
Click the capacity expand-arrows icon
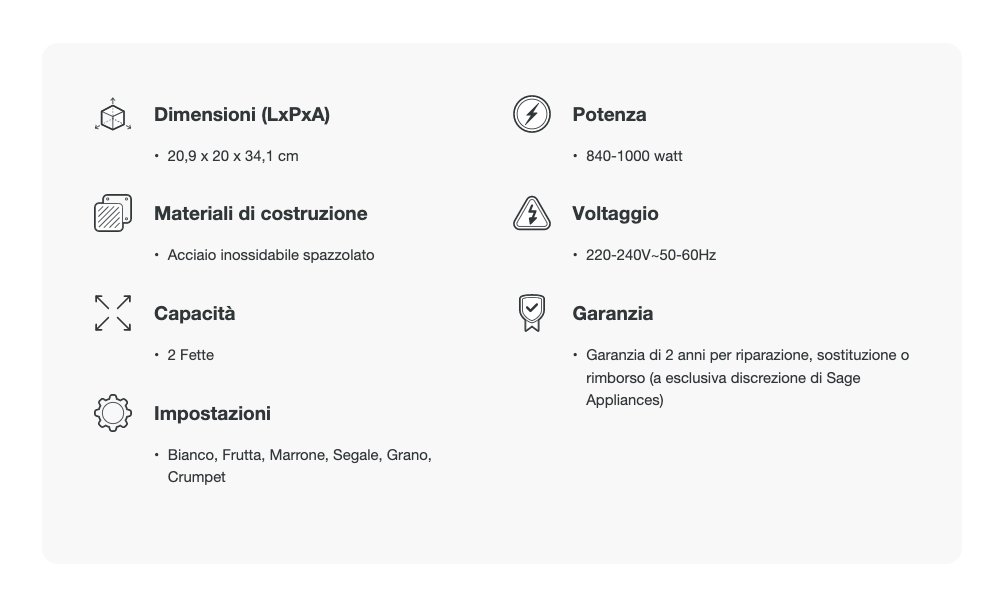point(112,313)
